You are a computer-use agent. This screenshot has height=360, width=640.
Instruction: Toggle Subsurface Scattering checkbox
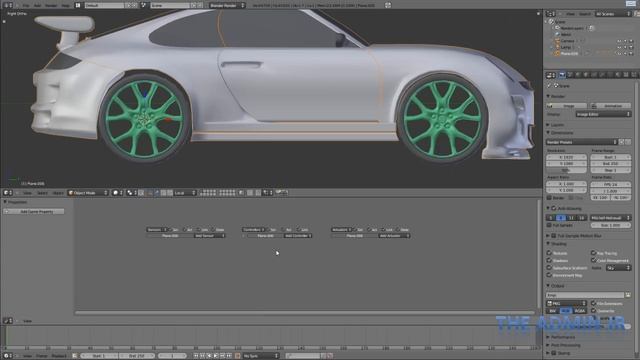click(x=549, y=268)
